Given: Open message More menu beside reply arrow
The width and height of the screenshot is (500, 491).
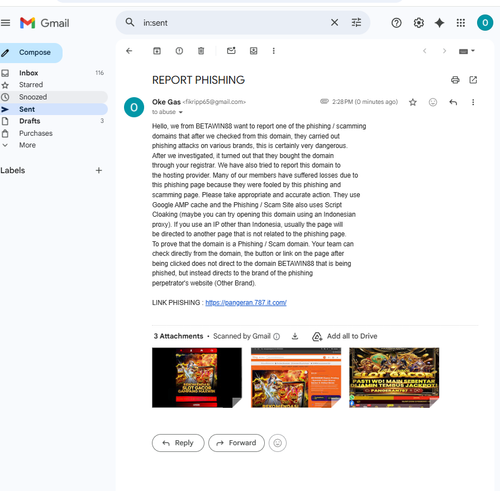Looking at the screenshot, I should [x=473, y=102].
